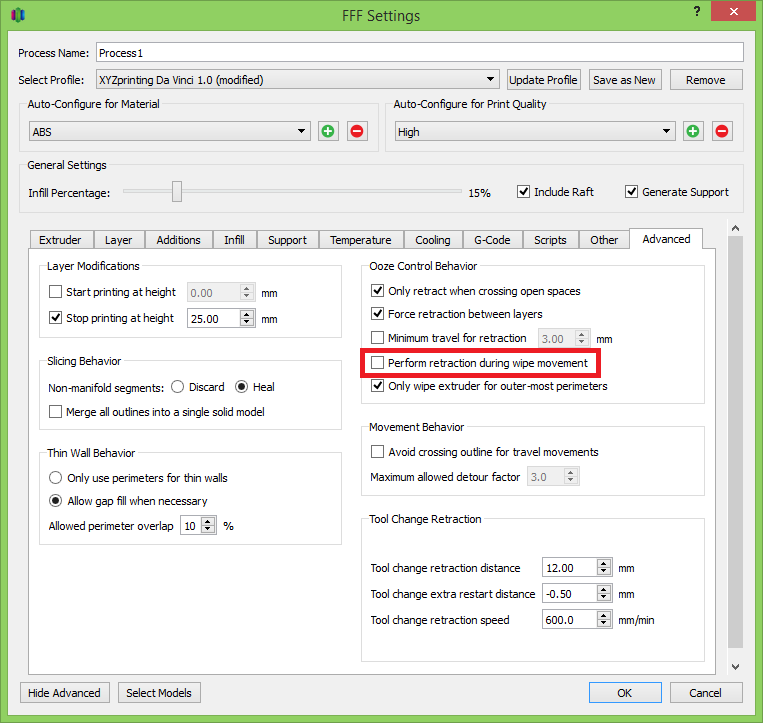Go to the Temperature tab
This screenshot has width=763, height=723.
click(x=361, y=240)
